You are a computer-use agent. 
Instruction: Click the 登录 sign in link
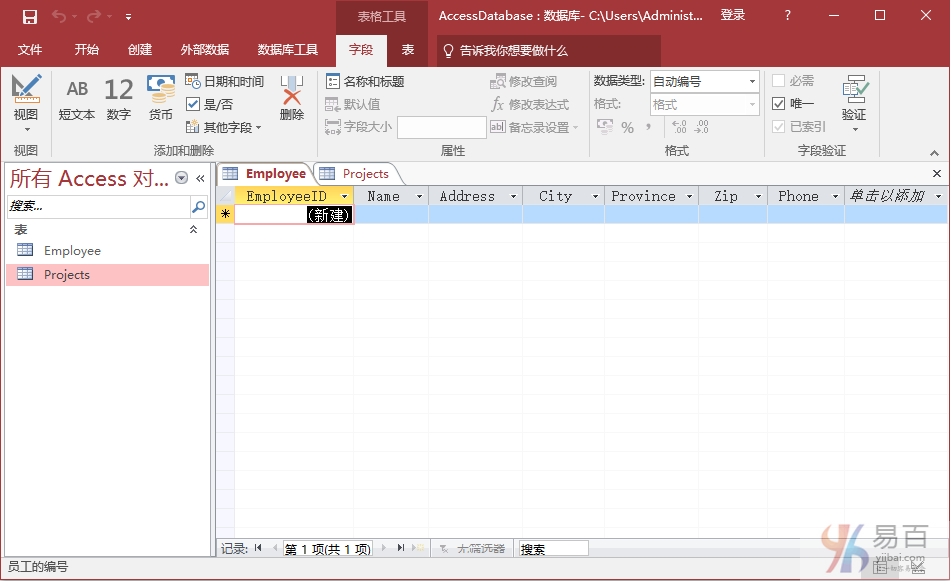pos(733,16)
